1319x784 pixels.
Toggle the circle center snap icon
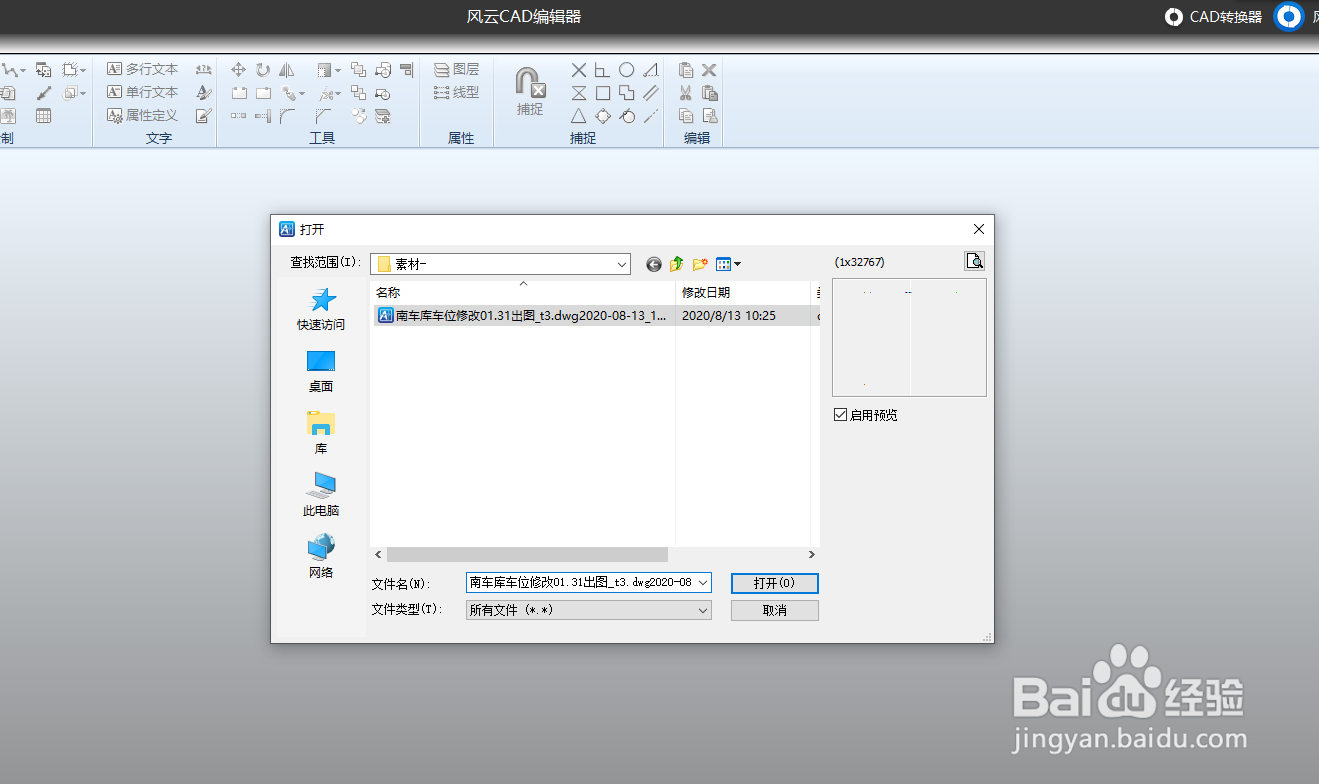[x=626, y=70]
